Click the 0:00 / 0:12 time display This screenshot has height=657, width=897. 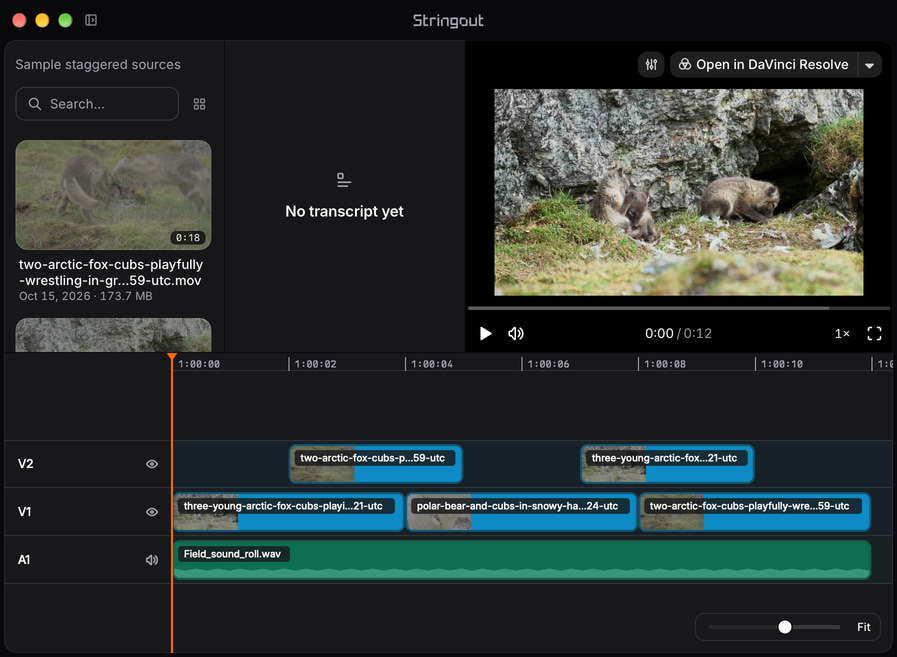[678, 334]
